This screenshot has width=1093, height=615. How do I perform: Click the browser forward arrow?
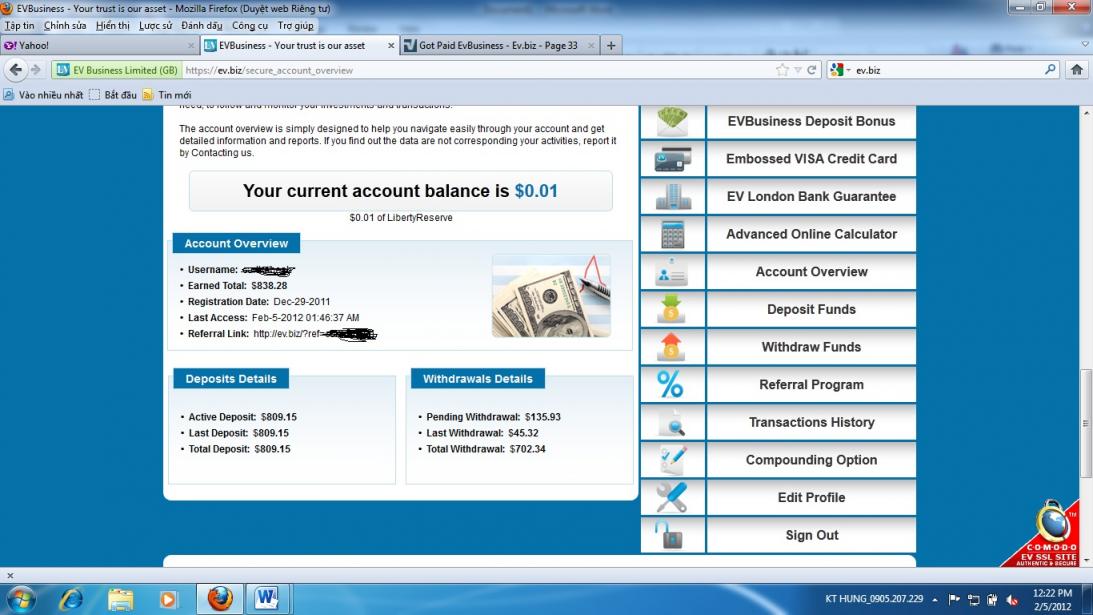36,70
